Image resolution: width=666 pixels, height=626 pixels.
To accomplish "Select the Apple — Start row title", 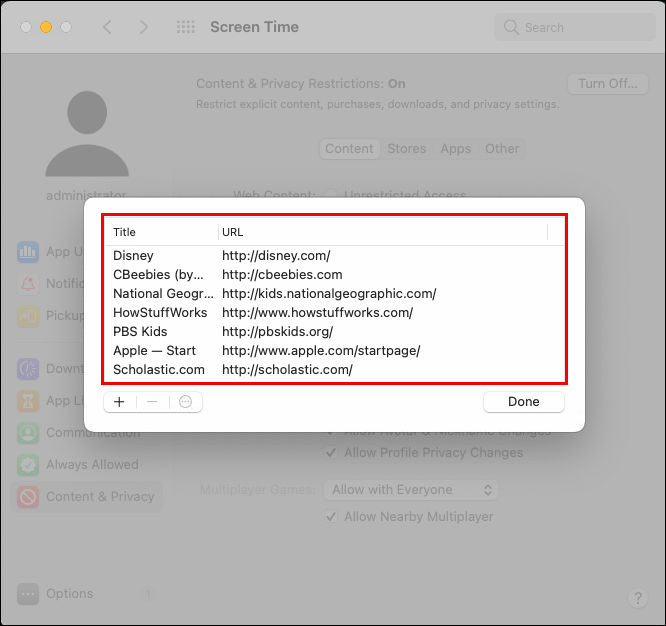I will coord(154,351).
